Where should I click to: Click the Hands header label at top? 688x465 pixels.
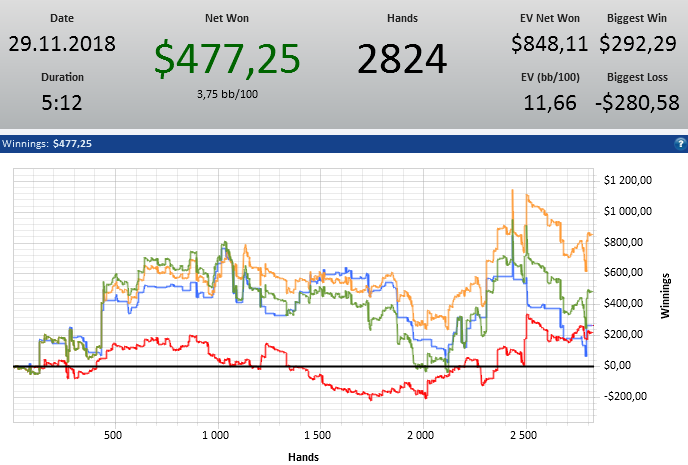(402, 18)
